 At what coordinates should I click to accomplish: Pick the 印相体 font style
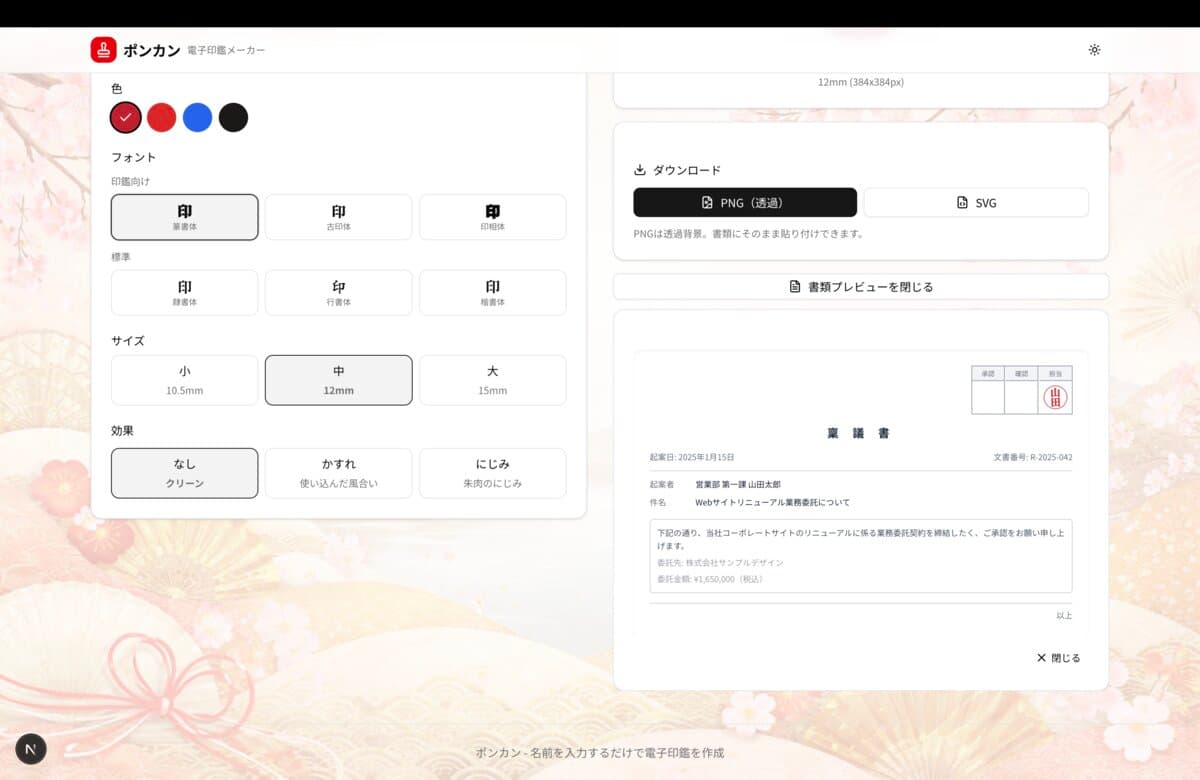pos(492,217)
